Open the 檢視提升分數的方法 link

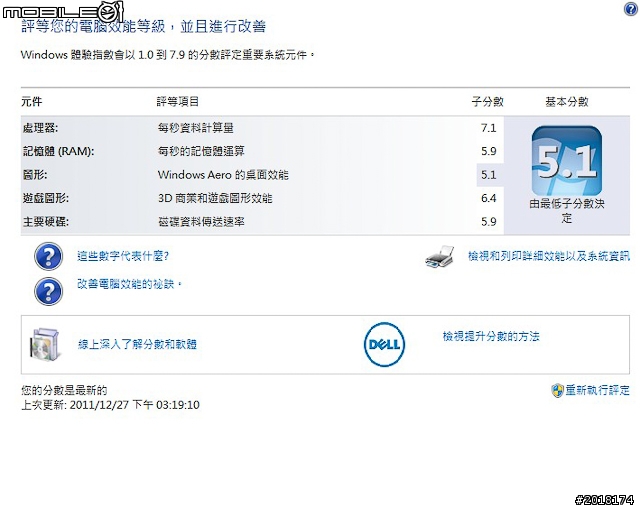tap(491, 336)
